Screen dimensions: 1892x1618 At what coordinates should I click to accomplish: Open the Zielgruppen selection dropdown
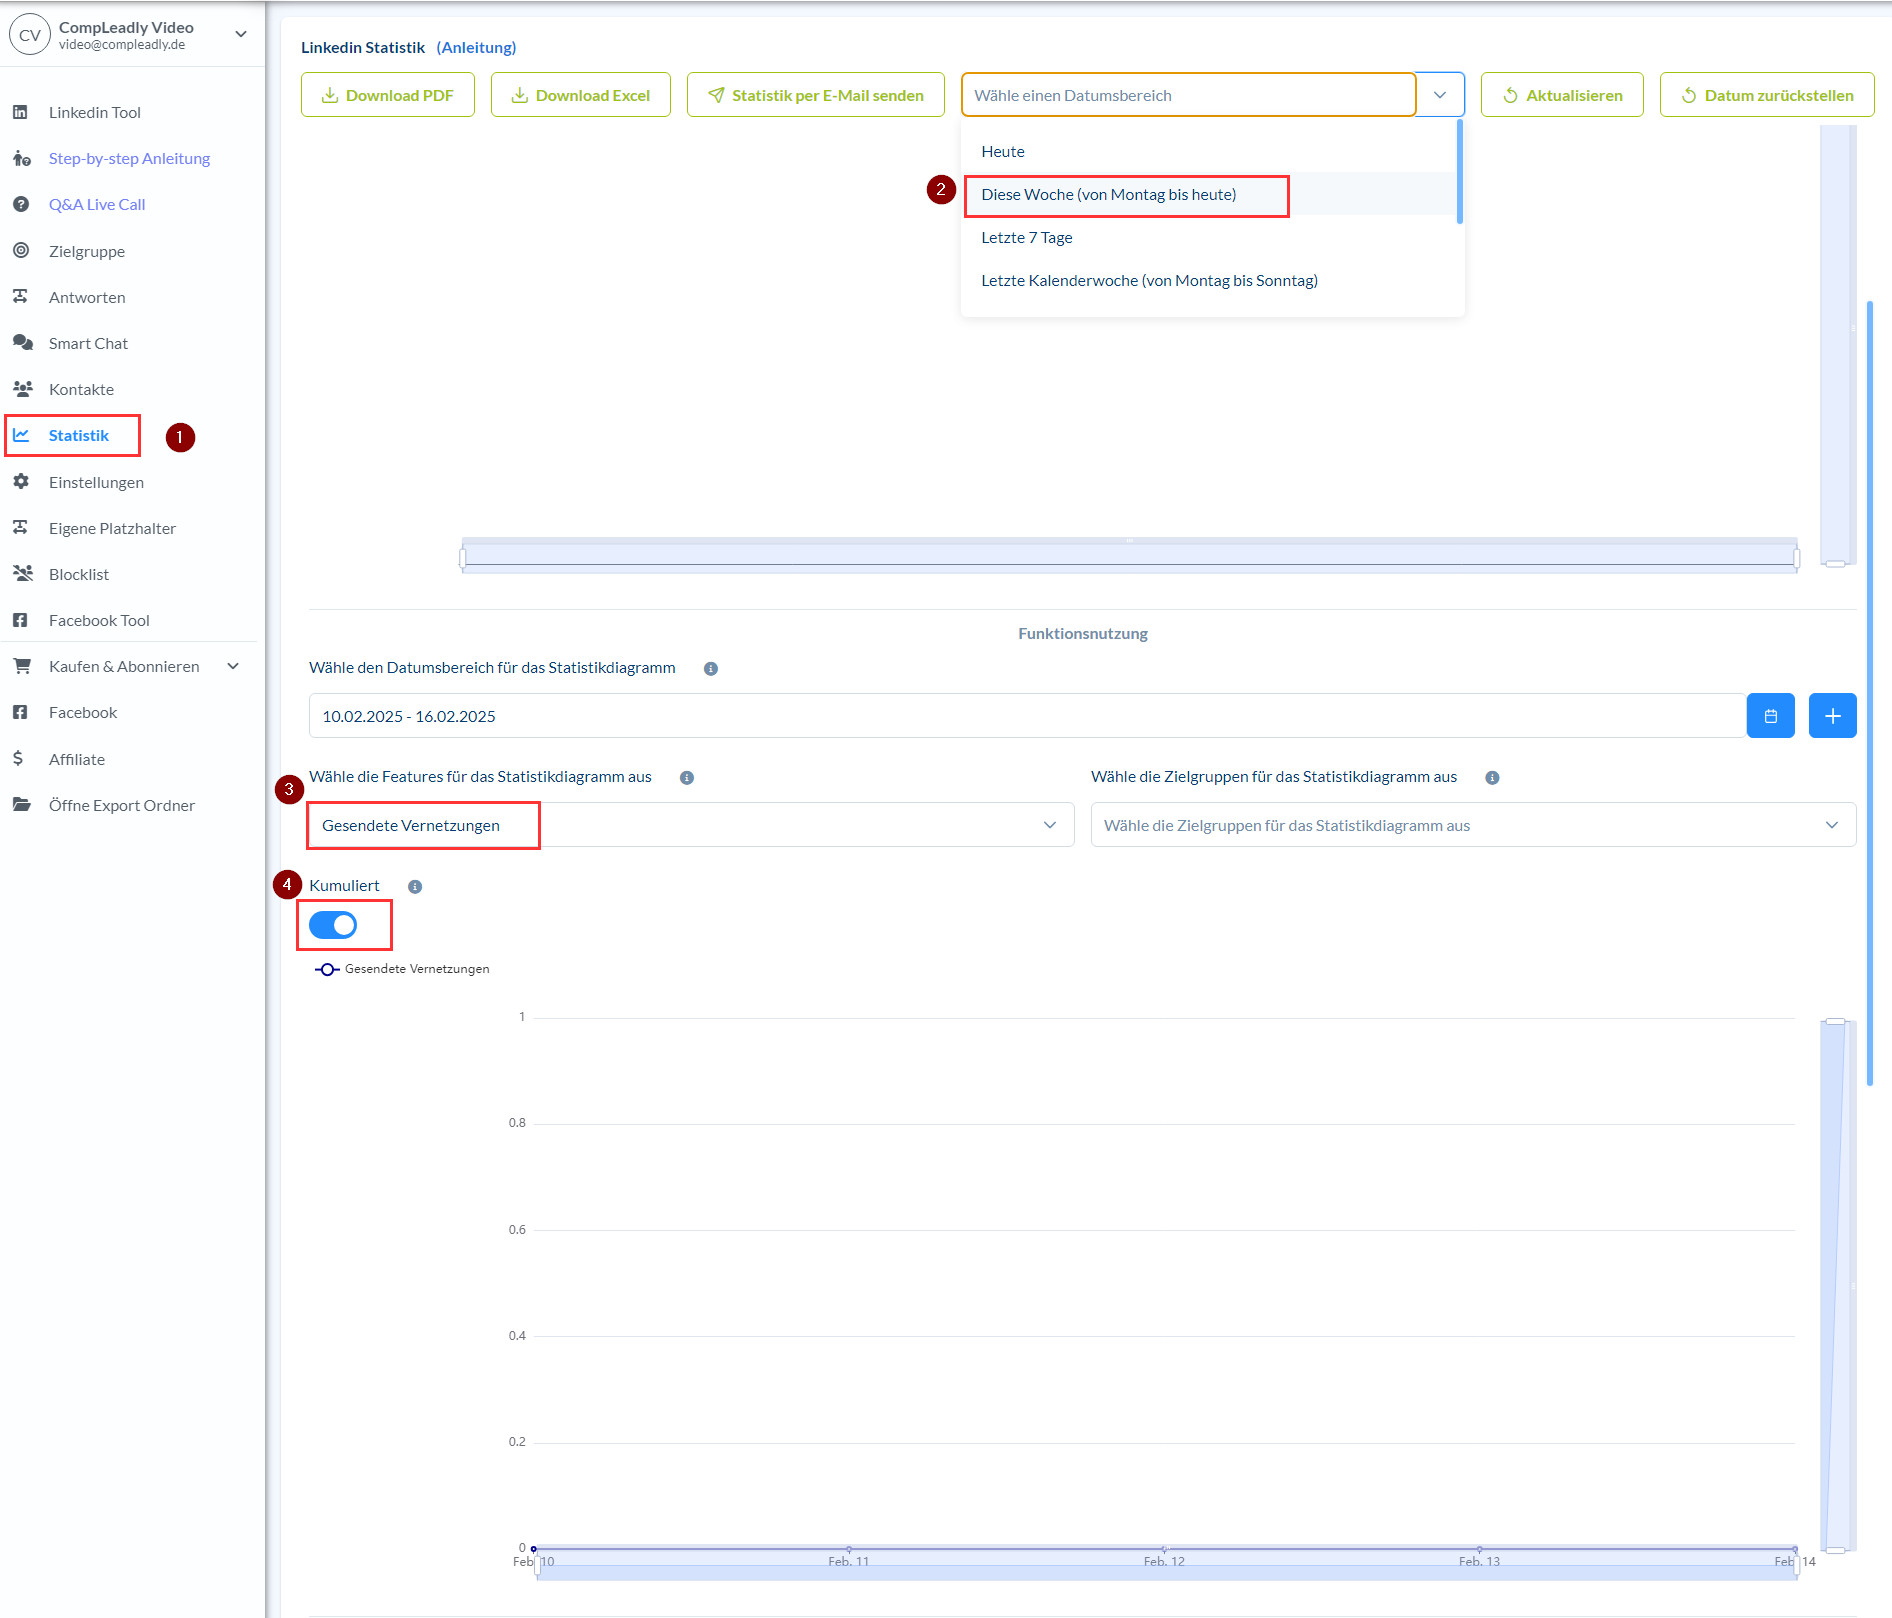click(1472, 825)
